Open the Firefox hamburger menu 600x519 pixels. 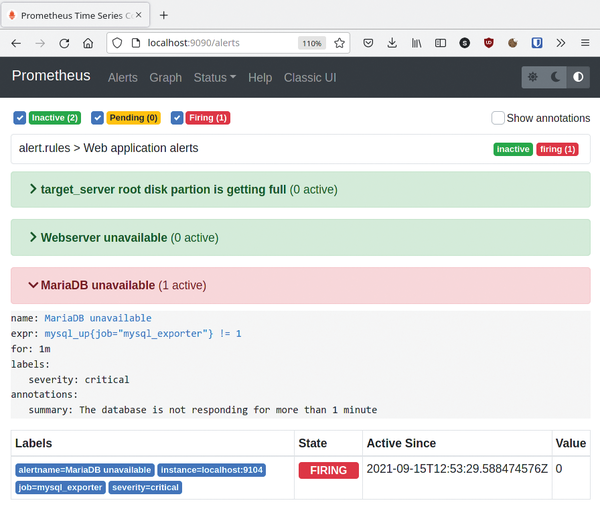coord(585,43)
